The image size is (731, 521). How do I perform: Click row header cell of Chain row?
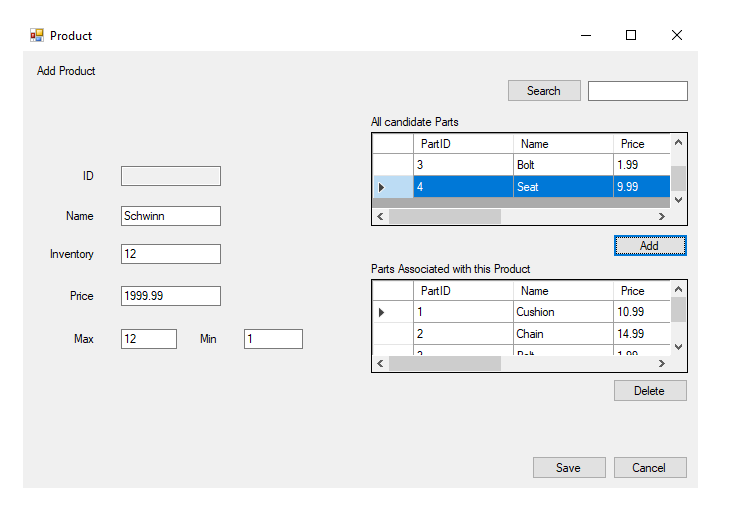click(393, 334)
